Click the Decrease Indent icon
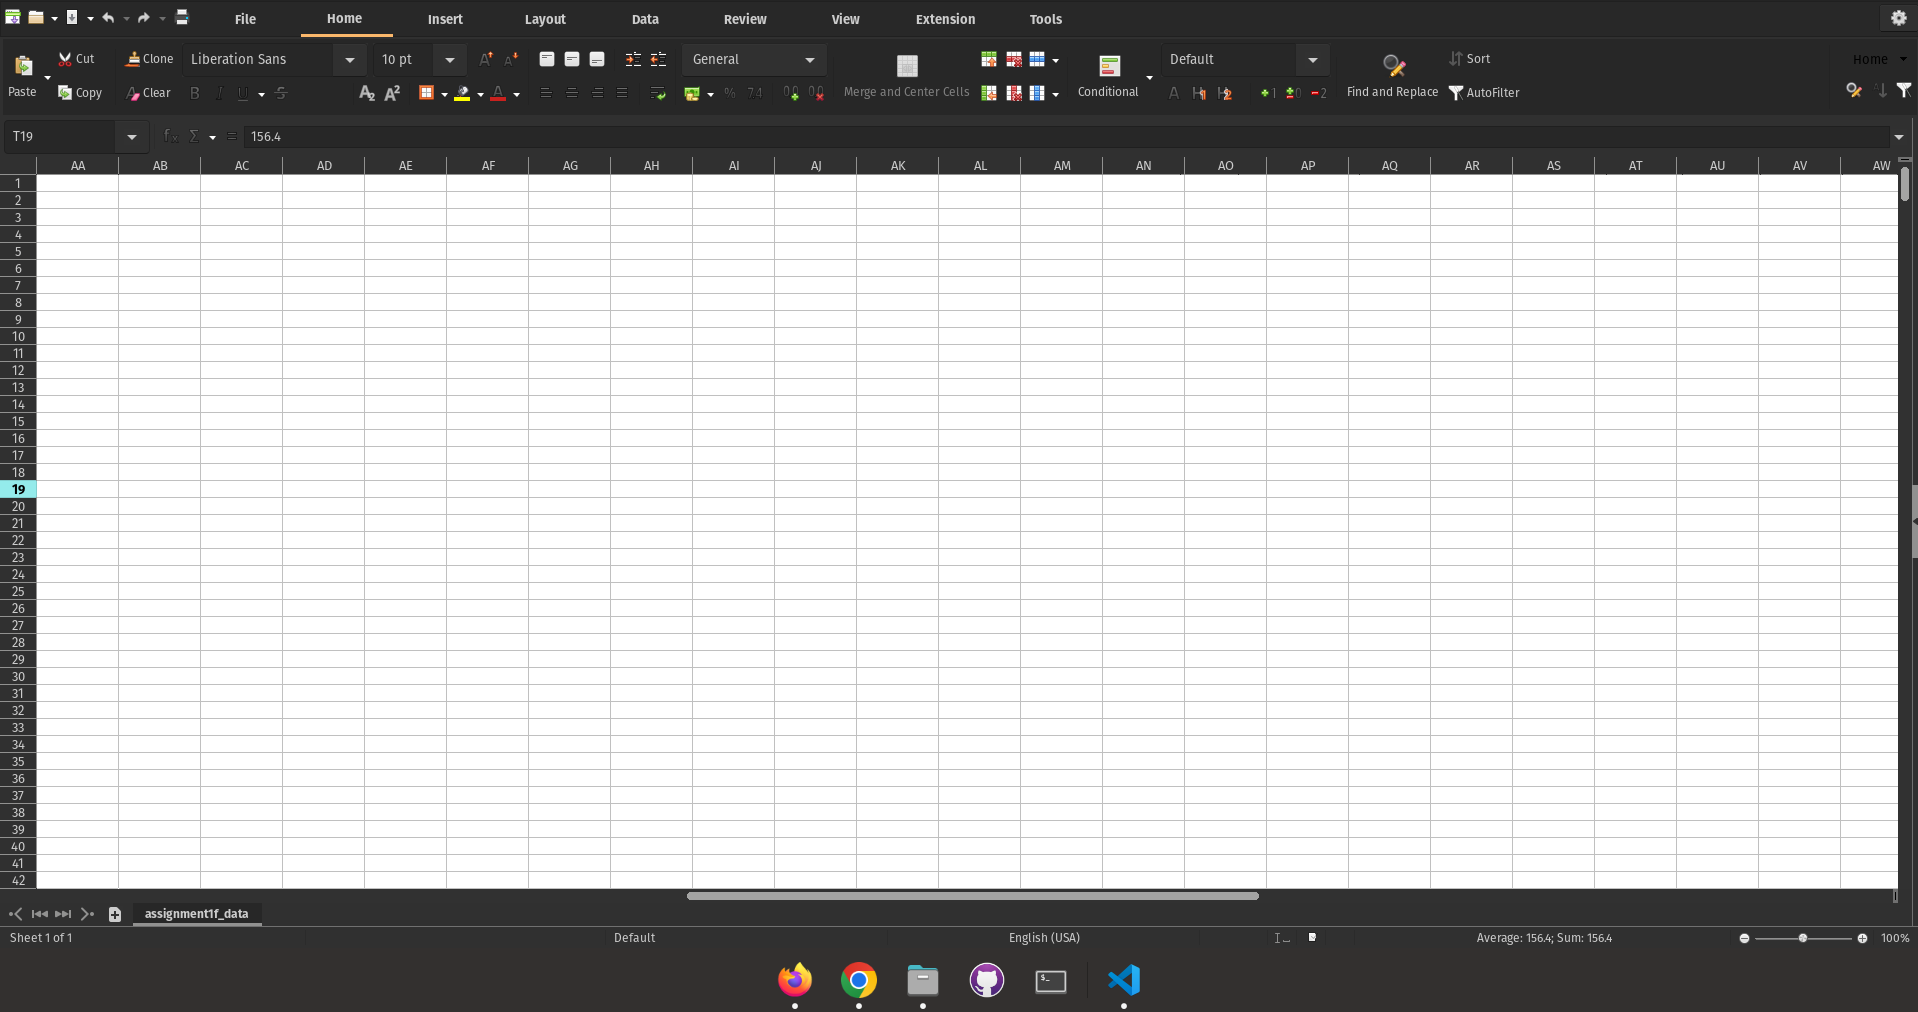1918x1012 pixels. click(658, 60)
